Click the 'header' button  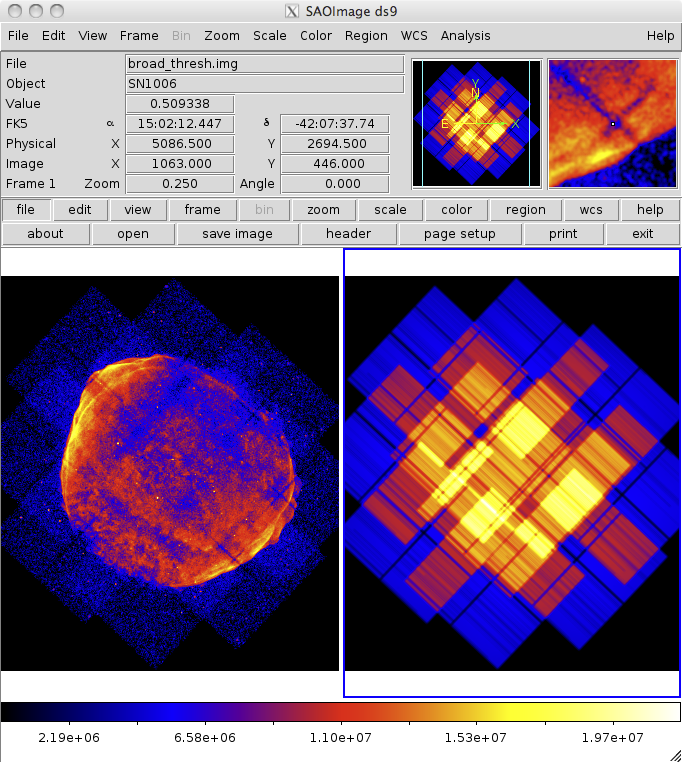click(x=348, y=234)
